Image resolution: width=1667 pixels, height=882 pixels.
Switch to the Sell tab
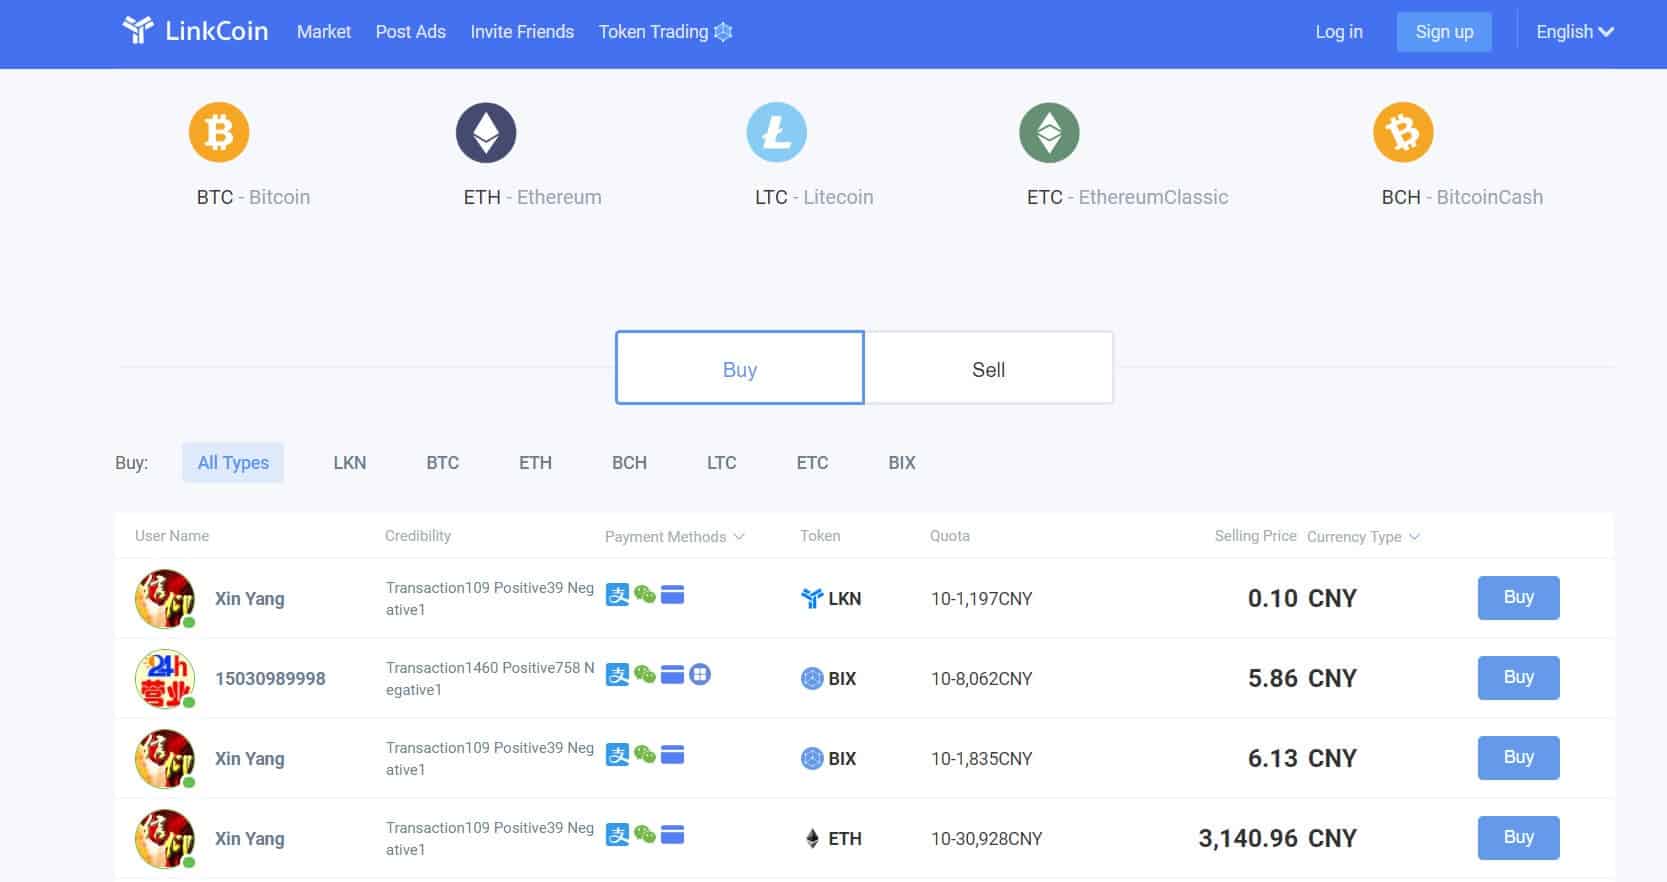tap(989, 368)
